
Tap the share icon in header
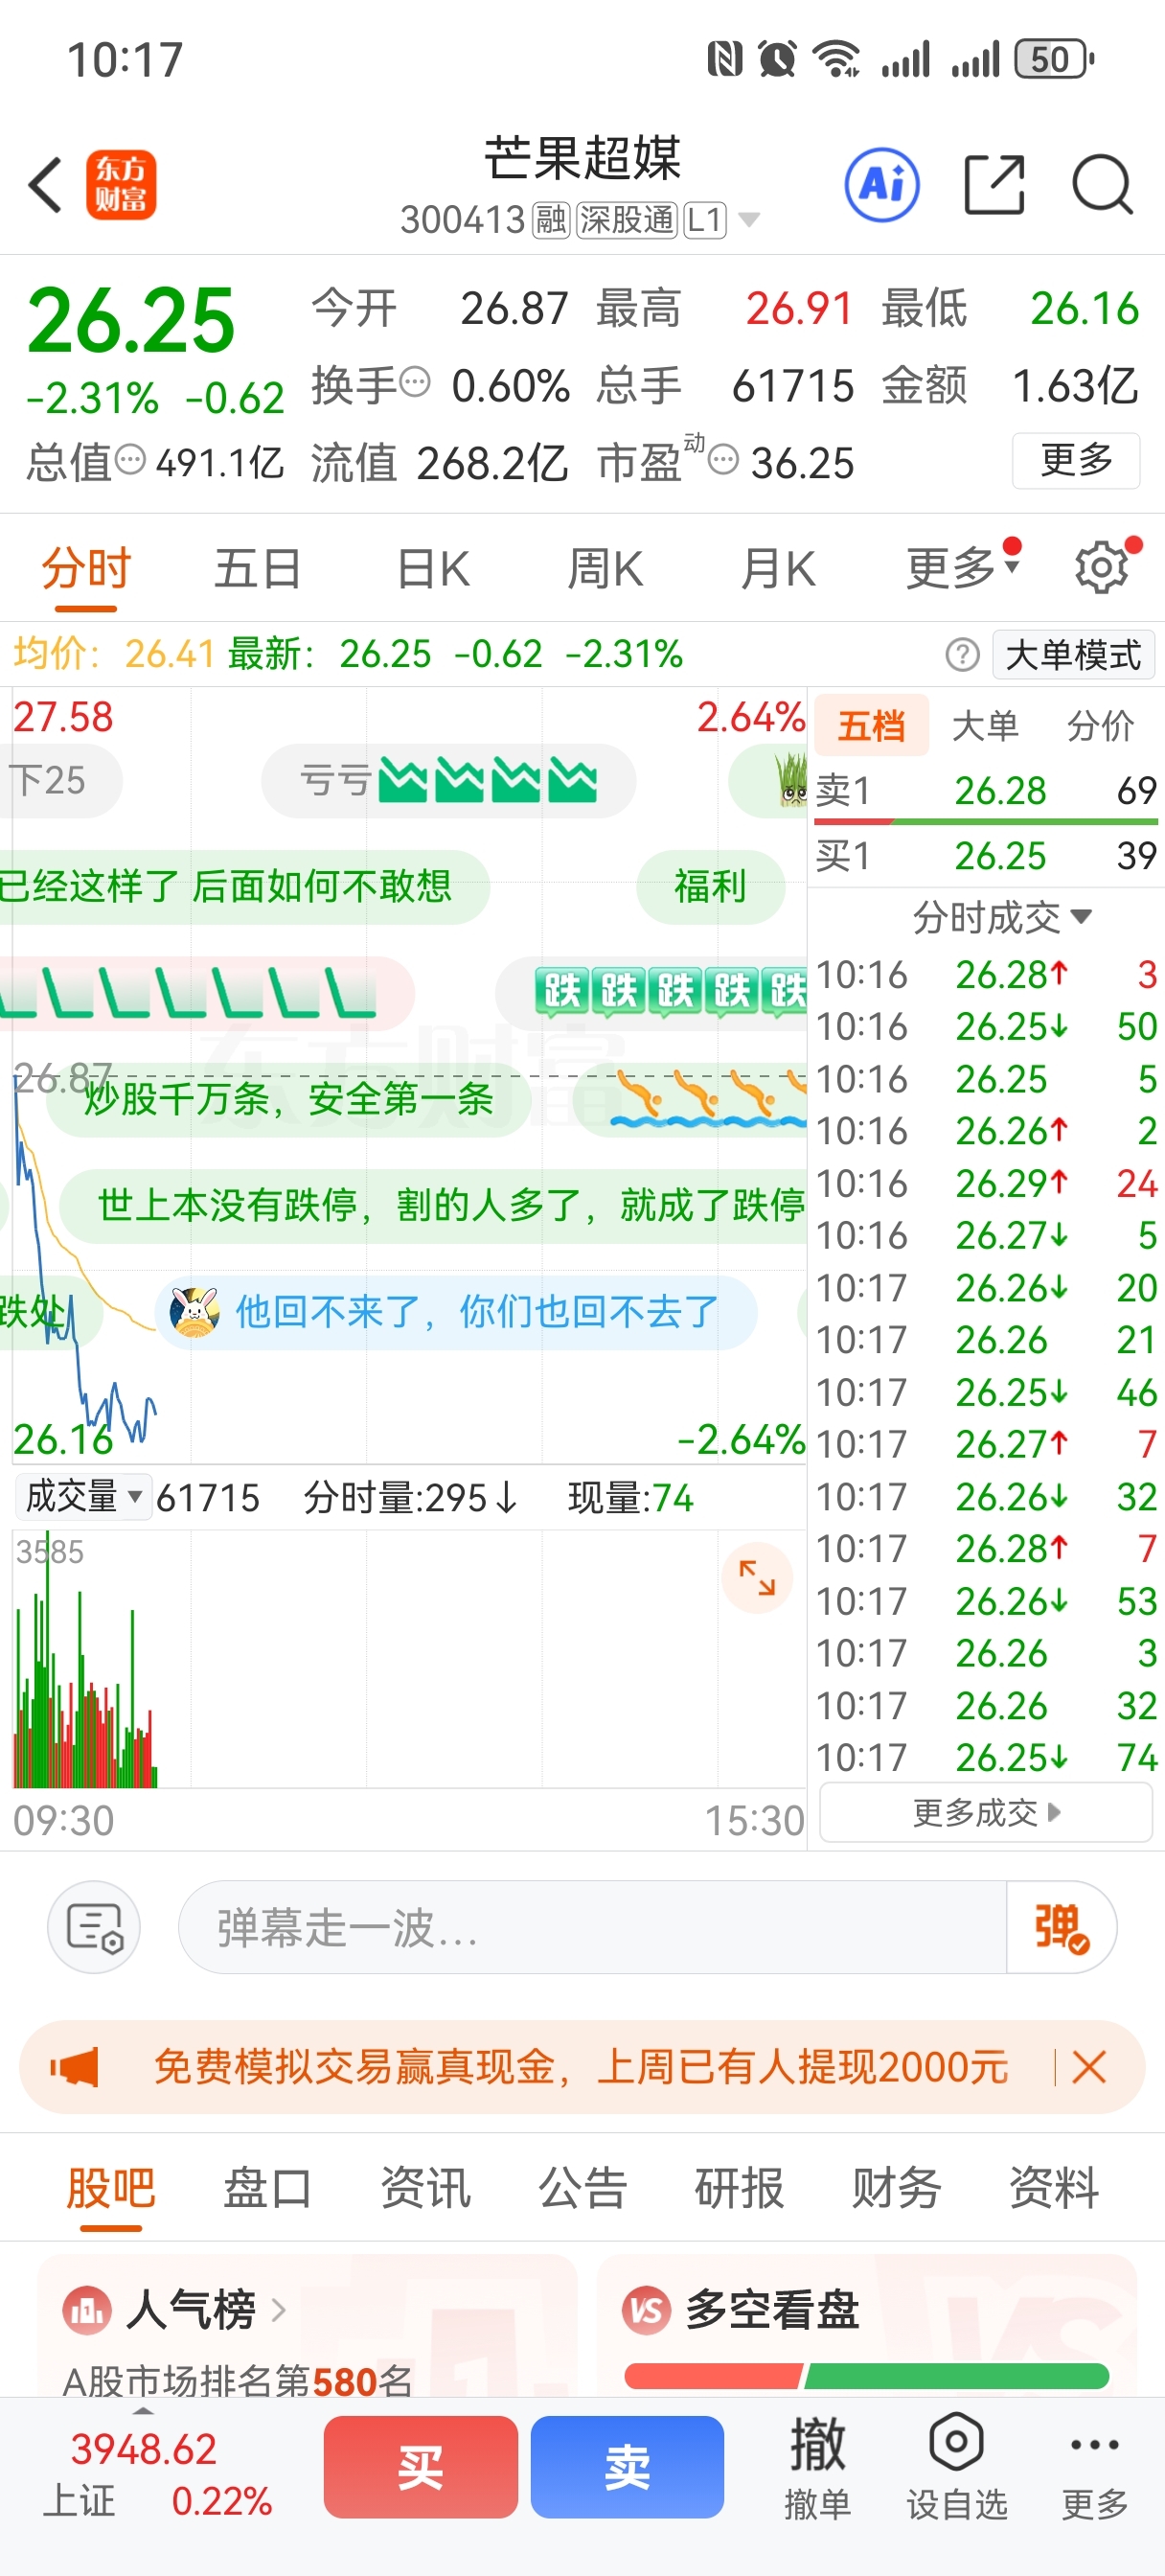[x=994, y=185]
